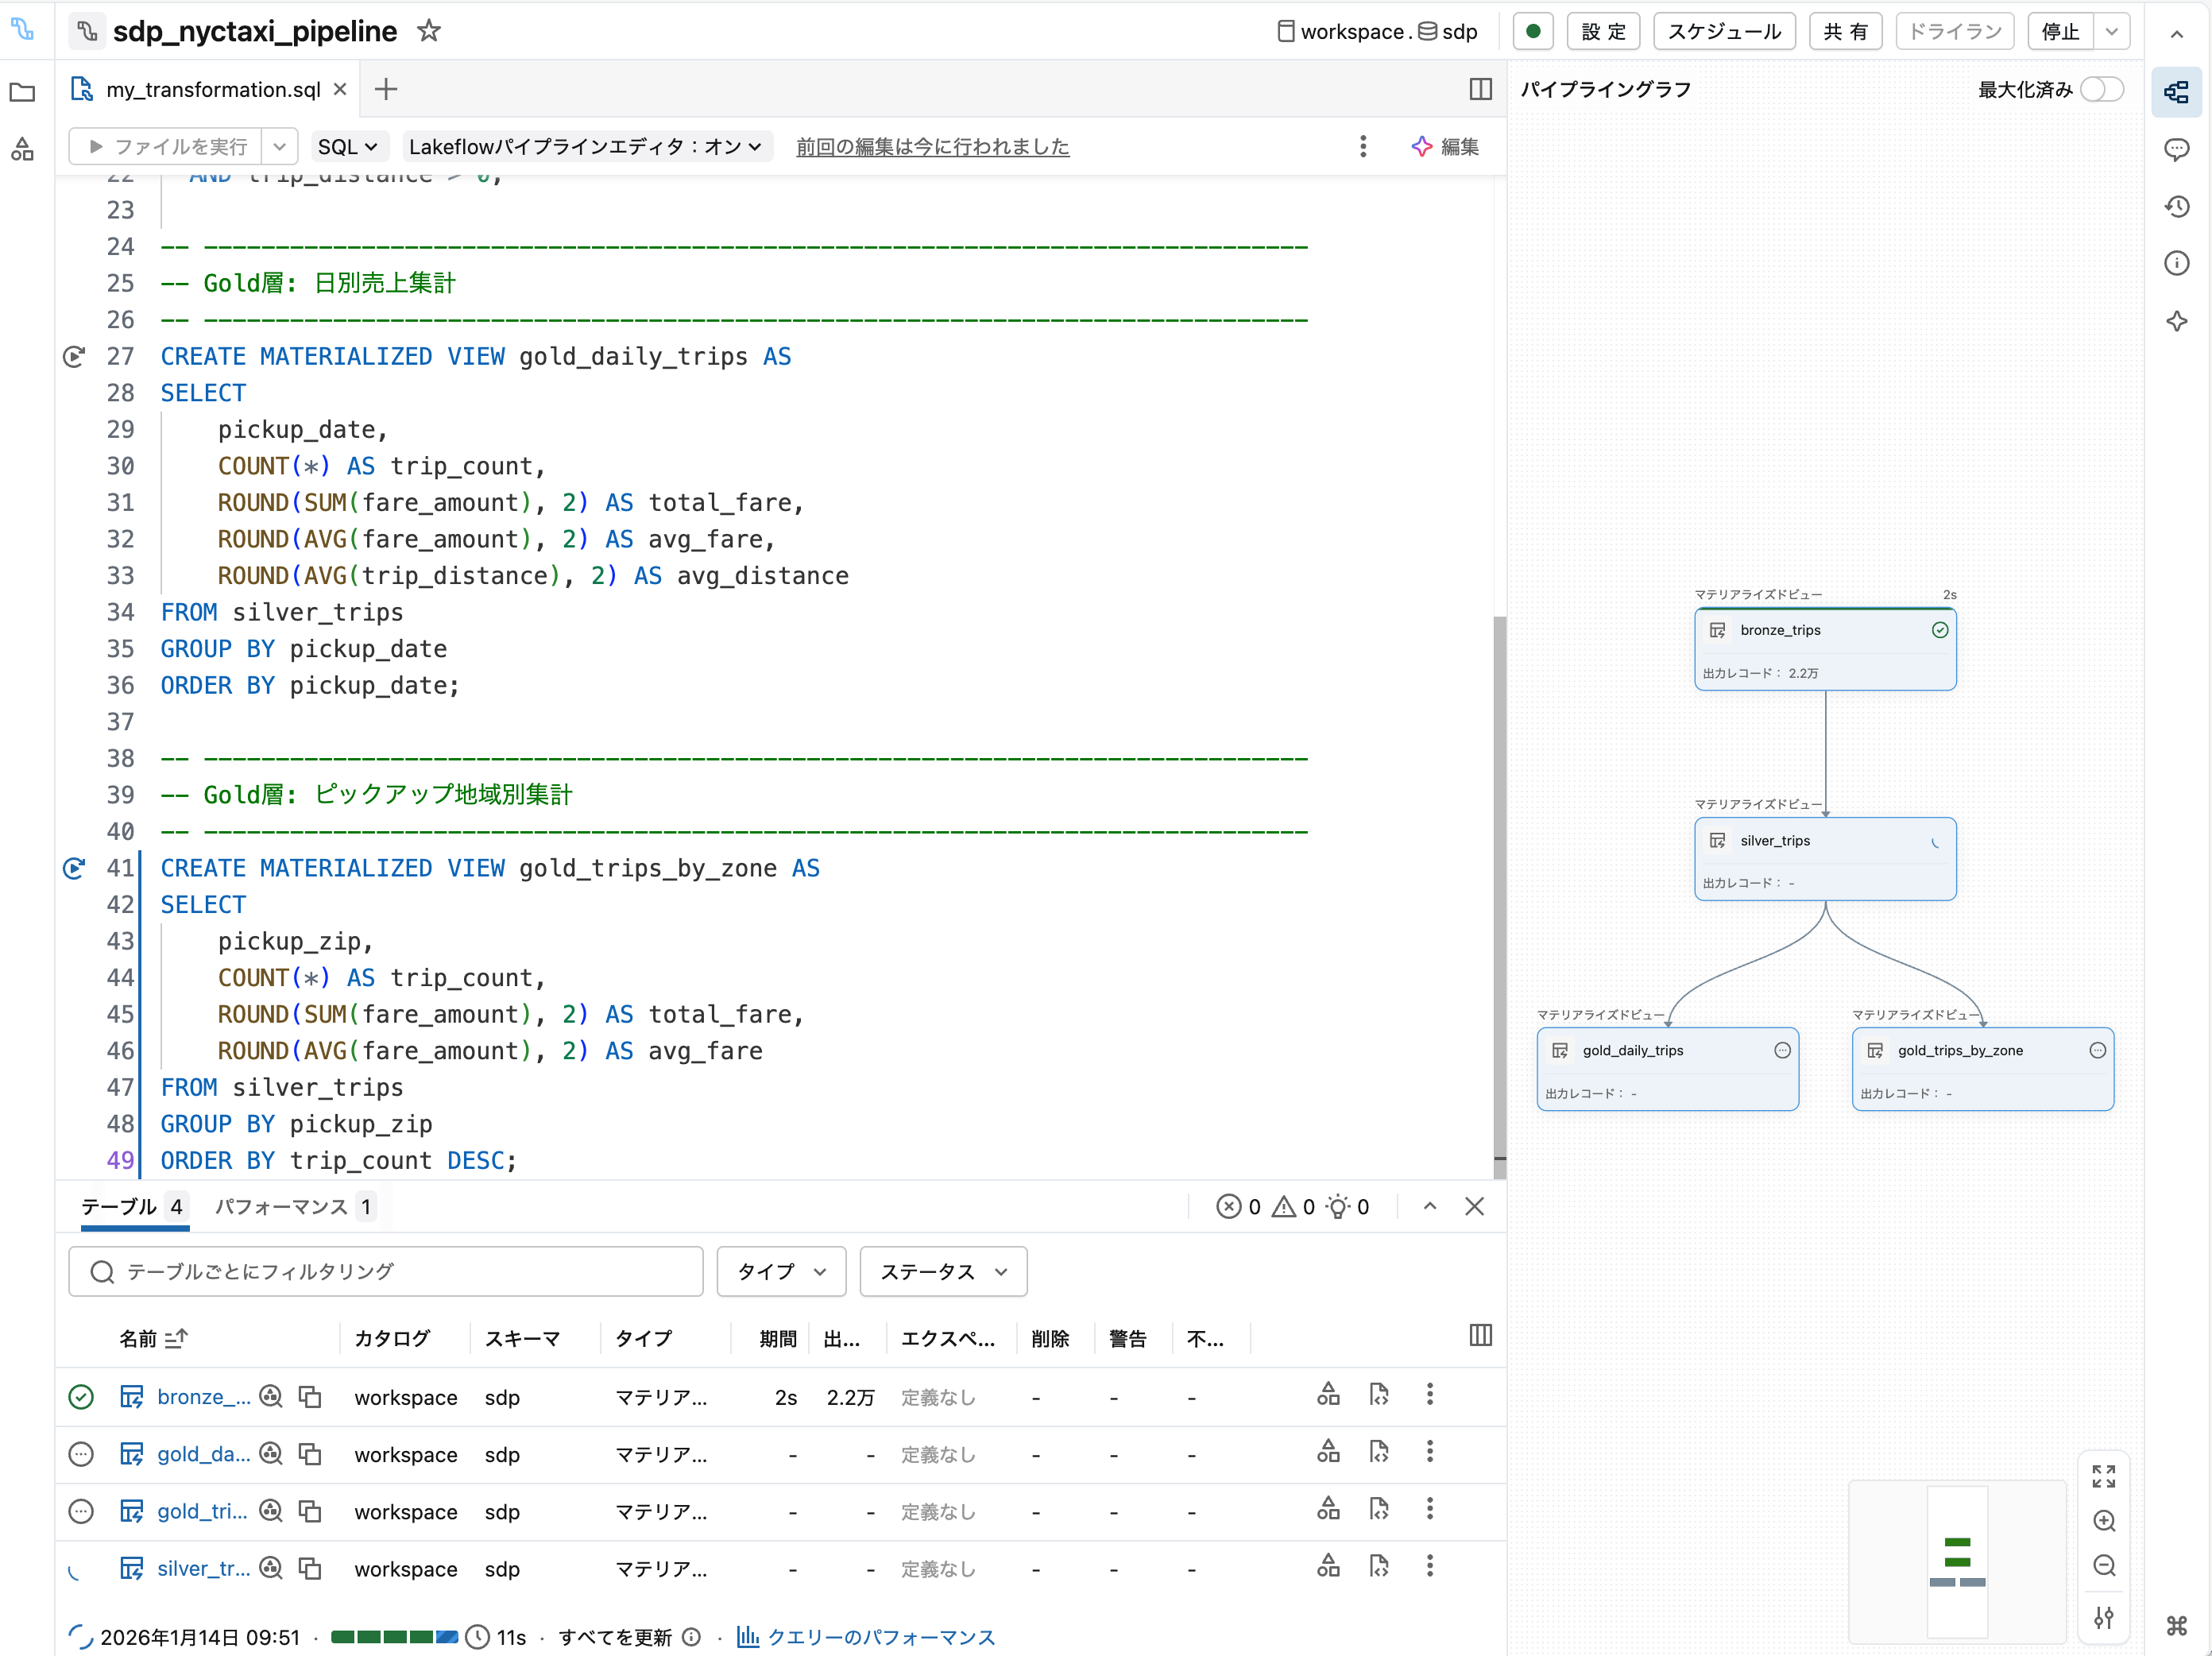Switch to the パフォーマンス tab
Screen dimensions: 2212x1656
283,1207
